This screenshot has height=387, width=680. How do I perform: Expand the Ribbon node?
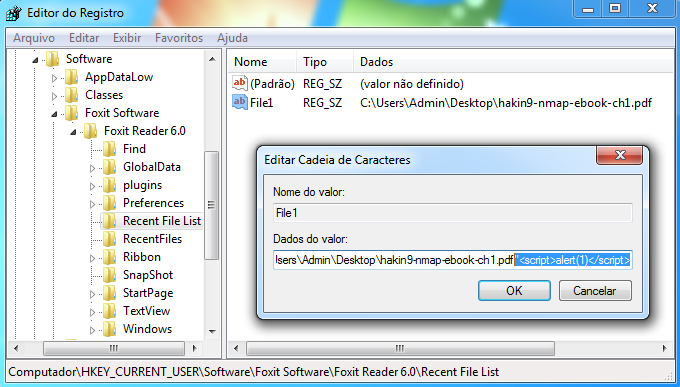92,258
